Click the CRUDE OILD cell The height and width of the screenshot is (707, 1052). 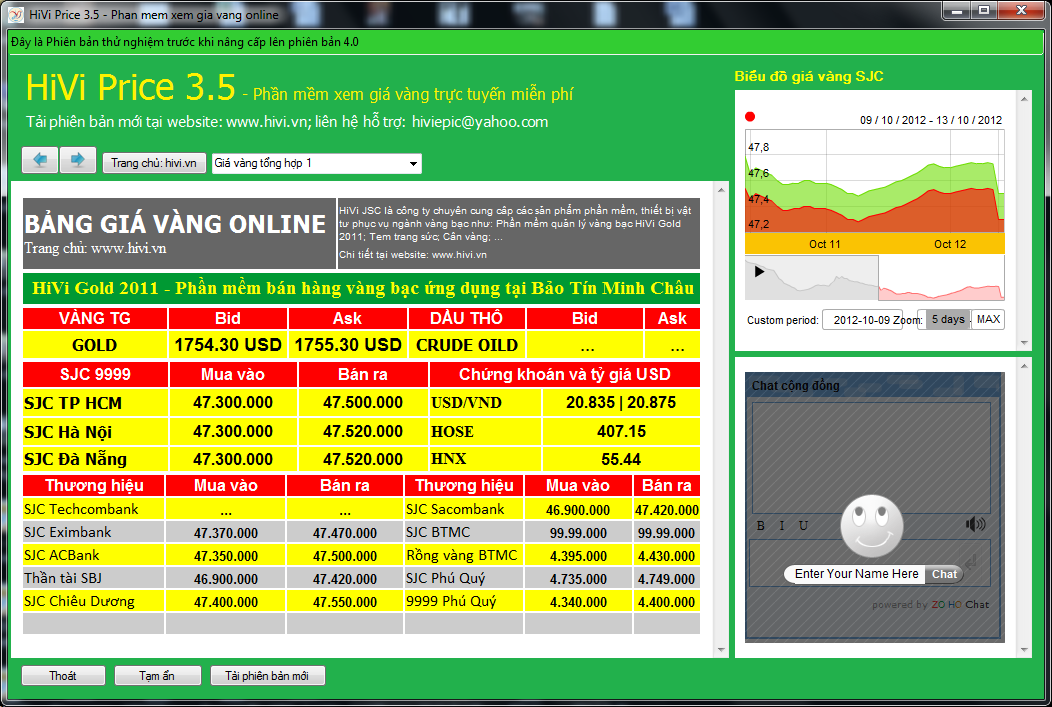point(467,345)
